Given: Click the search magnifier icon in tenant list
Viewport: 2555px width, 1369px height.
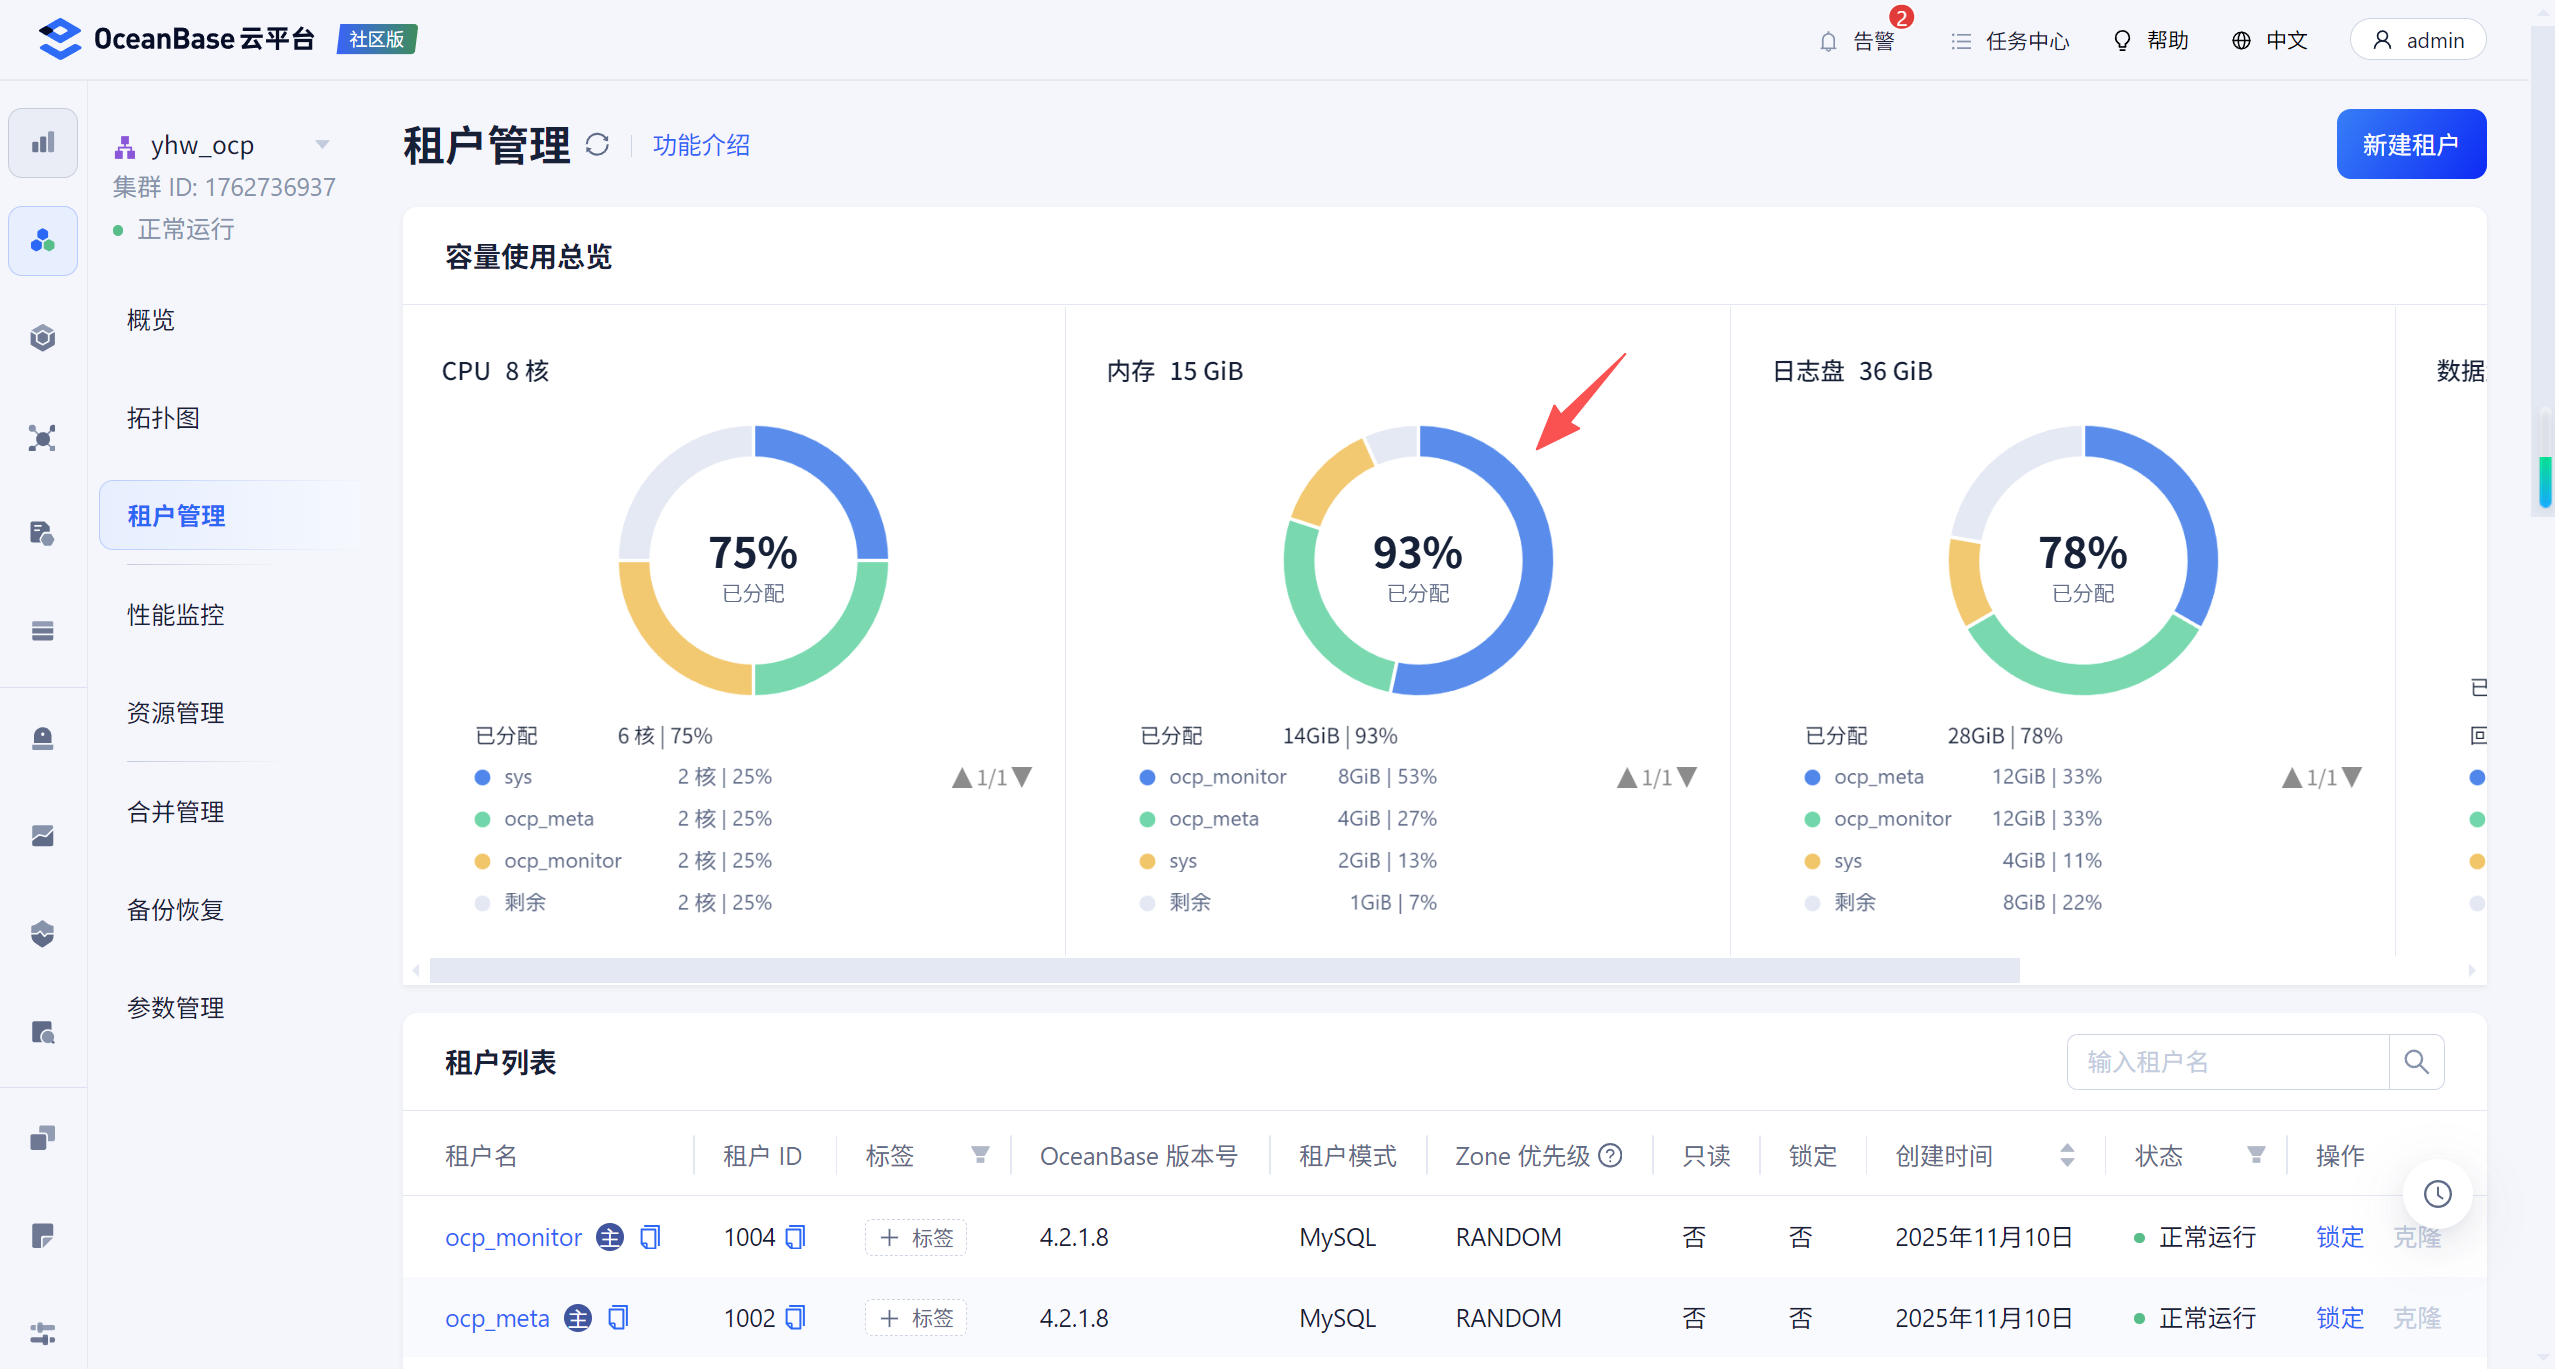Looking at the screenshot, I should coord(2416,1062).
